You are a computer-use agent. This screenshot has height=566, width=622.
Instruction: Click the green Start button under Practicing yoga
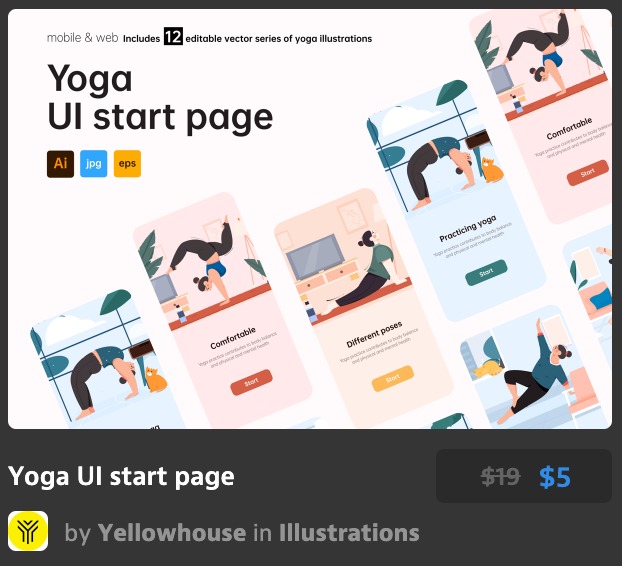[x=486, y=272]
